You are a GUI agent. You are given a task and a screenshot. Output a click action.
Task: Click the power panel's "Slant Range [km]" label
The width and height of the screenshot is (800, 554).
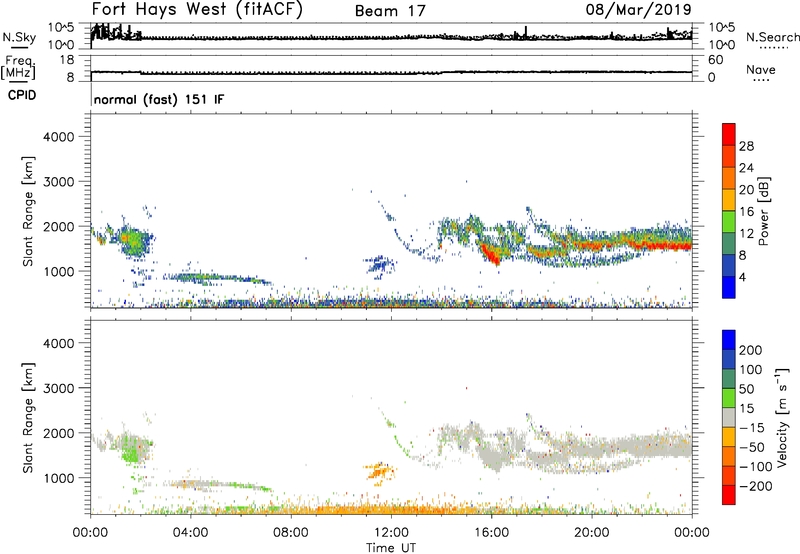[x=28, y=211]
